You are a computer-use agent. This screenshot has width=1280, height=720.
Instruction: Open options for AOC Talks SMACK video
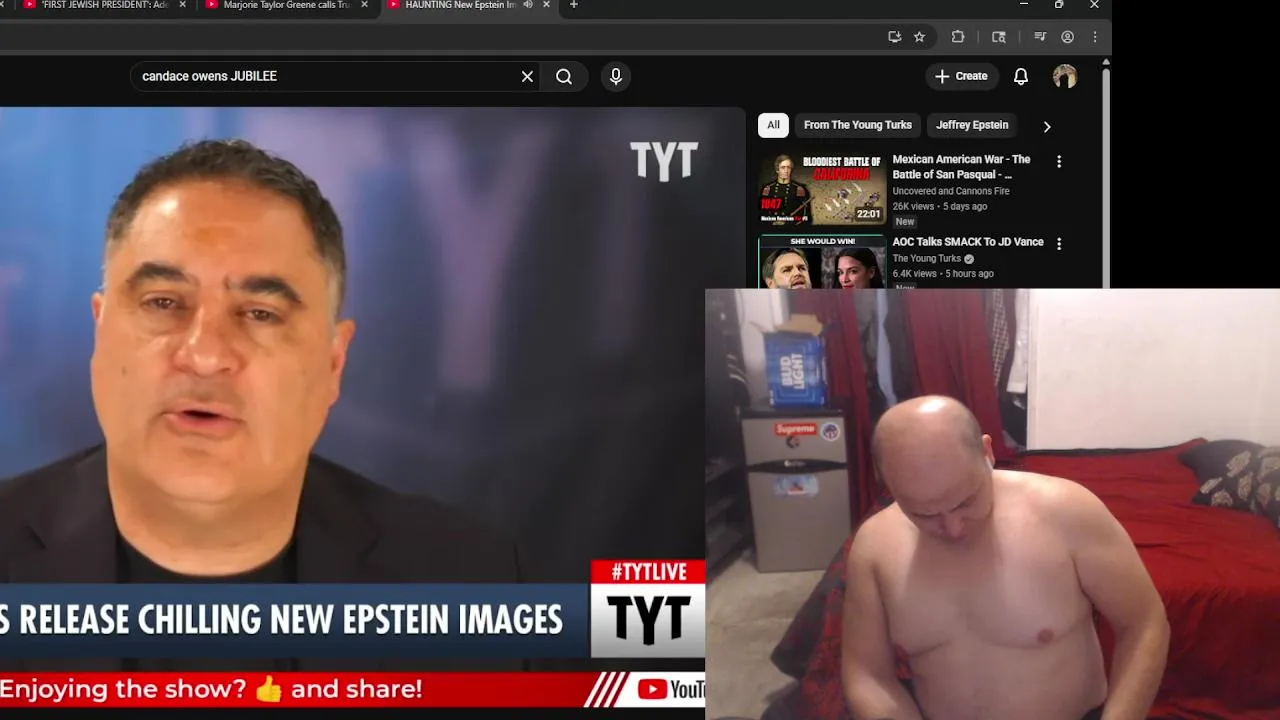[x=1059, y=243]
